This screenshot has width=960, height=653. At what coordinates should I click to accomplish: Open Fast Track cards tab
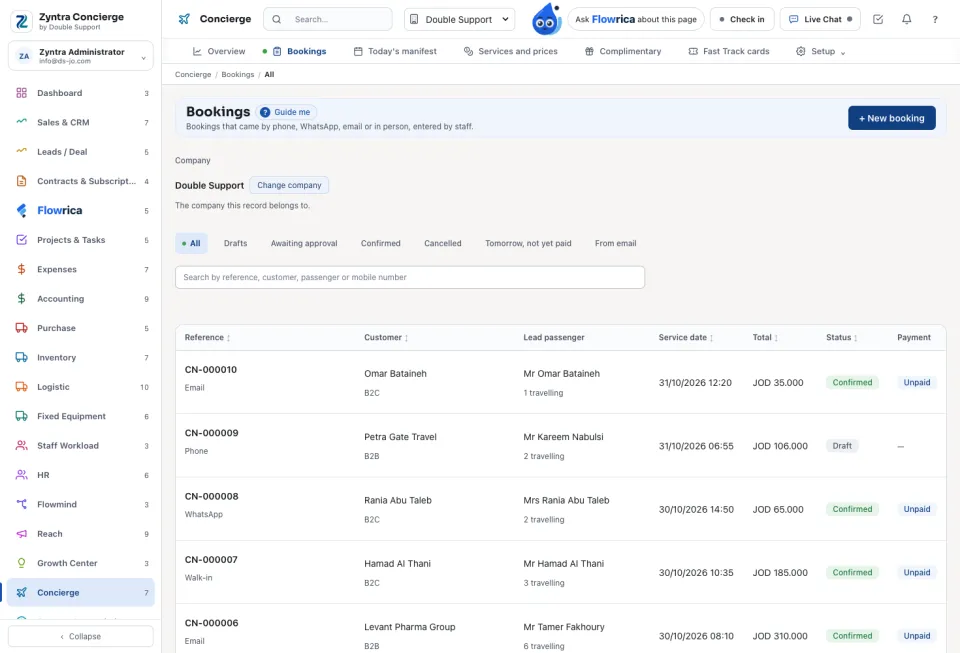pyautogui.click(x=729, y=51)
